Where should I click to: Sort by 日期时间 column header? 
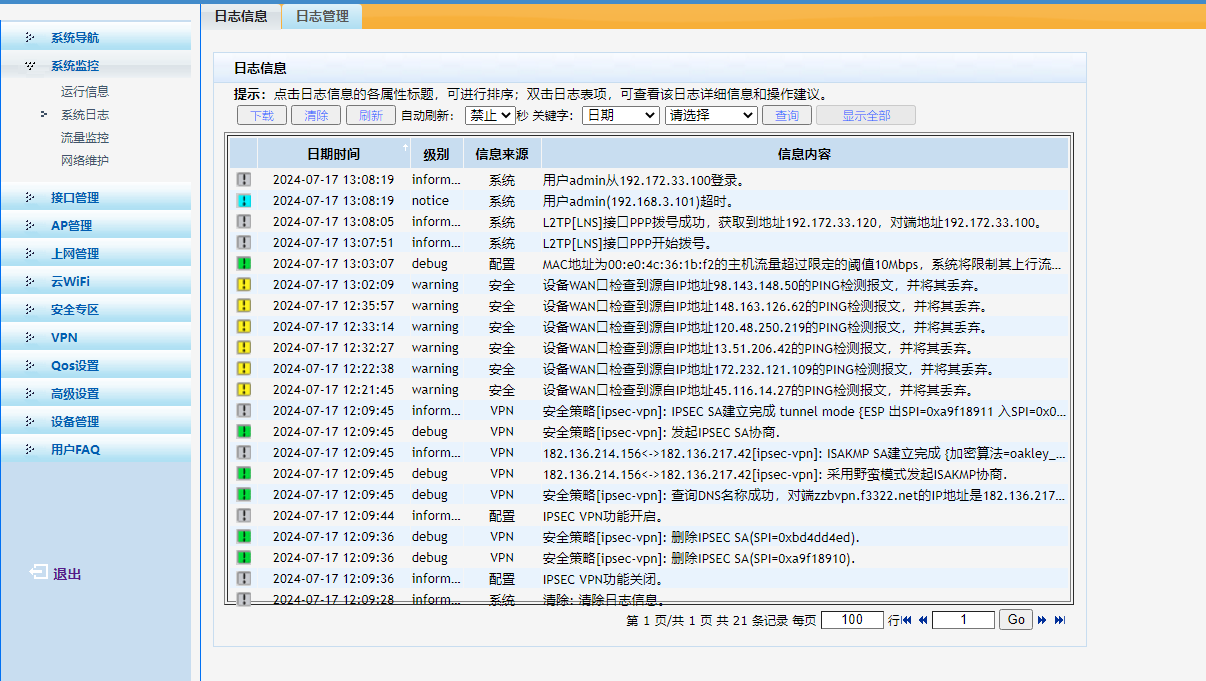coord(333,154)
